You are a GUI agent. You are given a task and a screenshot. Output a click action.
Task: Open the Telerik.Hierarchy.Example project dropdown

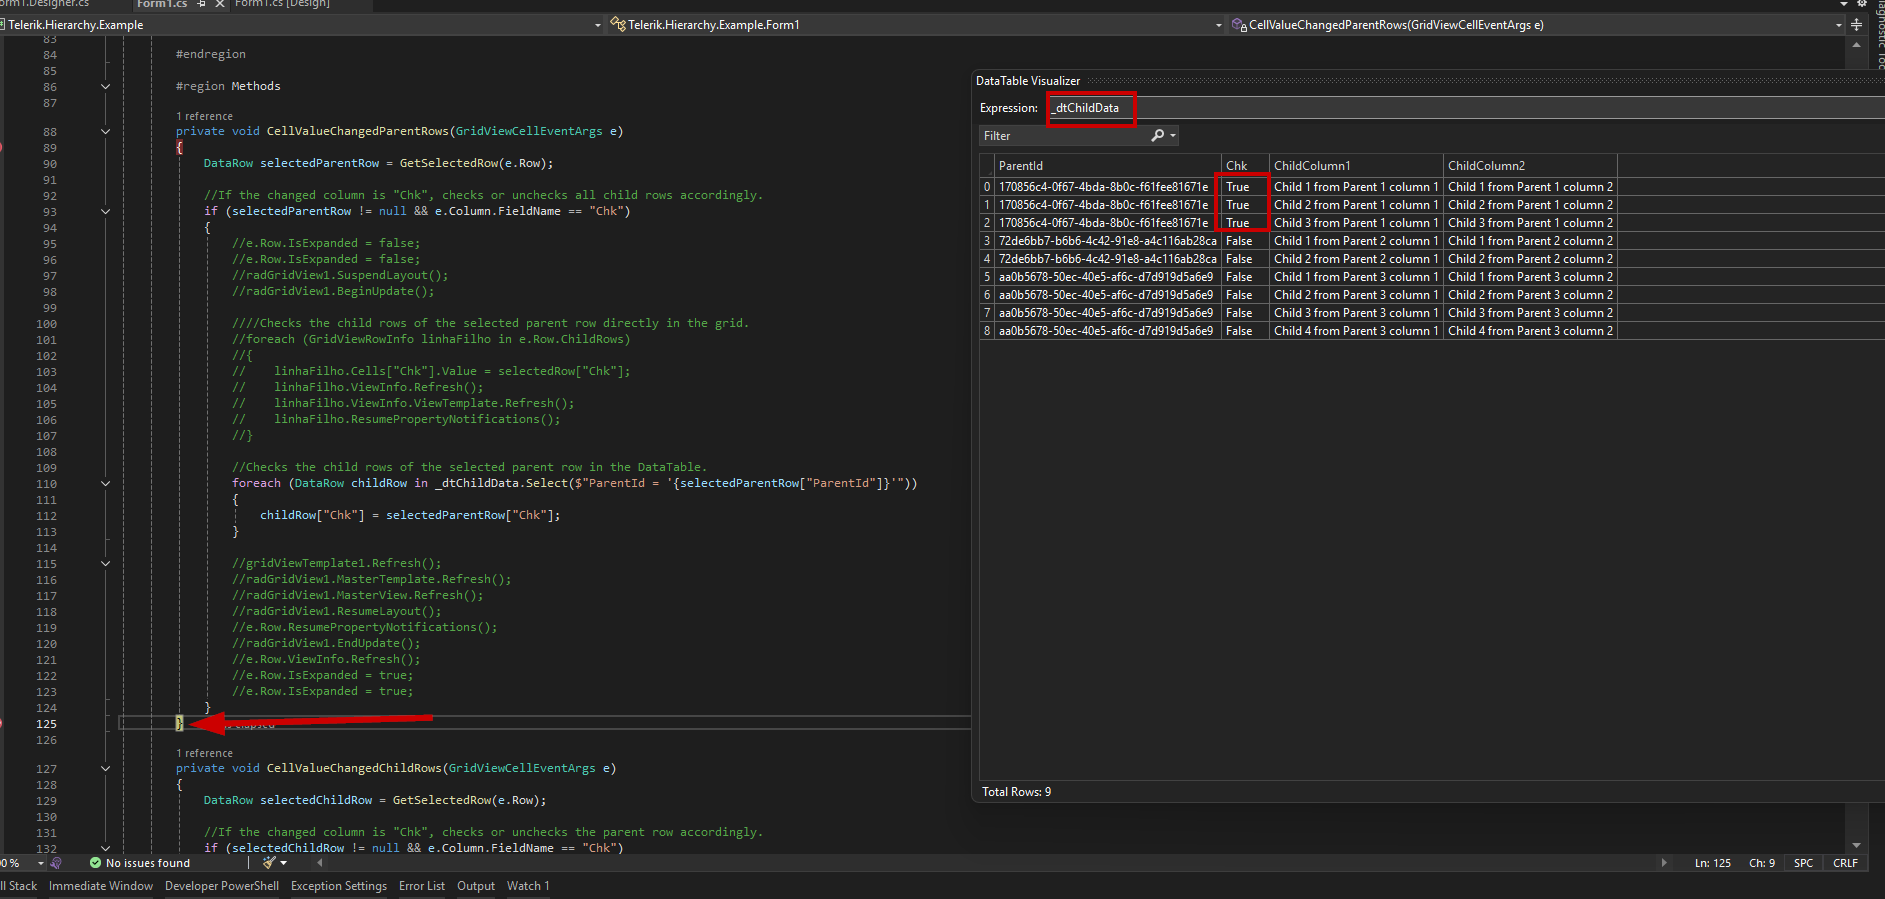pyautogui.click(x=598, y=25)
